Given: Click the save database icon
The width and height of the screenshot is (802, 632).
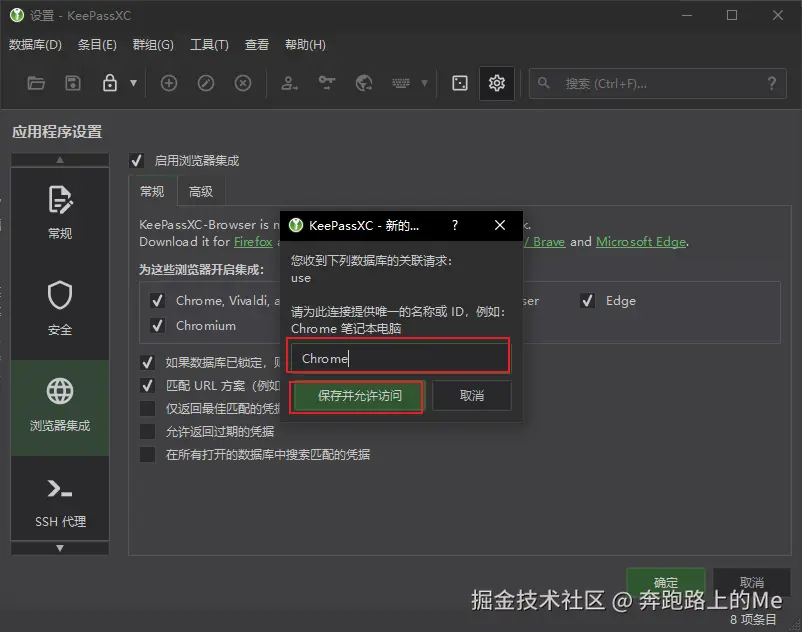Looking at the screenshot, I should click(x=73, y=83).
